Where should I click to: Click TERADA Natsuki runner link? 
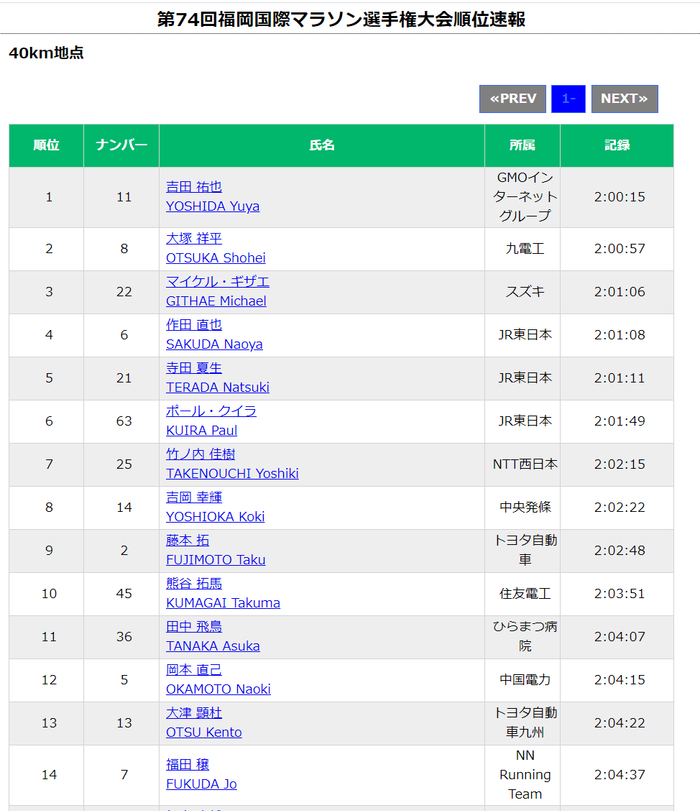[x=217, y=387]
